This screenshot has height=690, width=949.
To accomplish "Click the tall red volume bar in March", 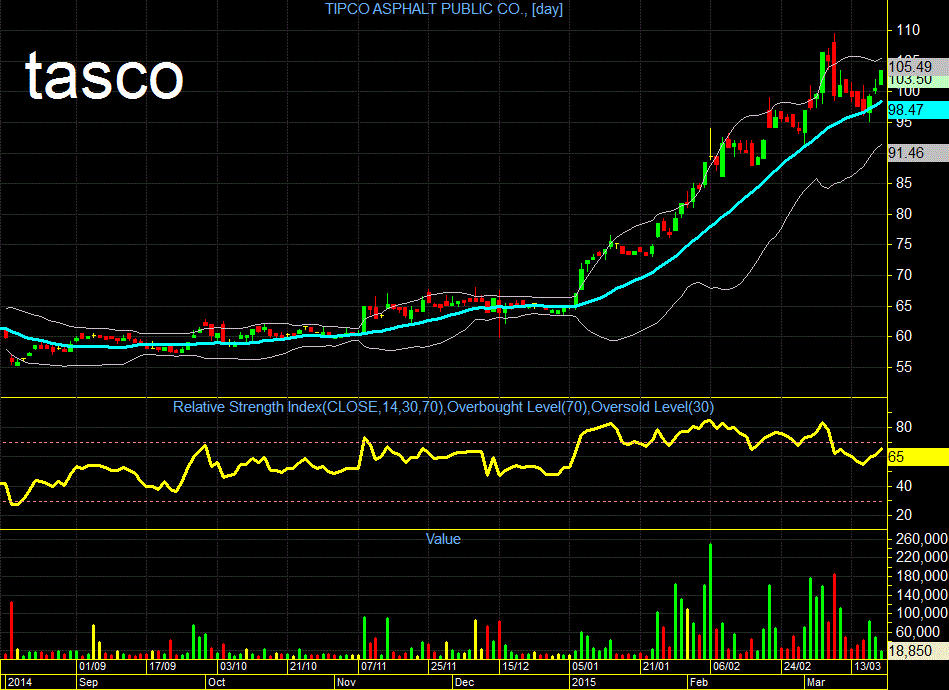I will point(834,616).
